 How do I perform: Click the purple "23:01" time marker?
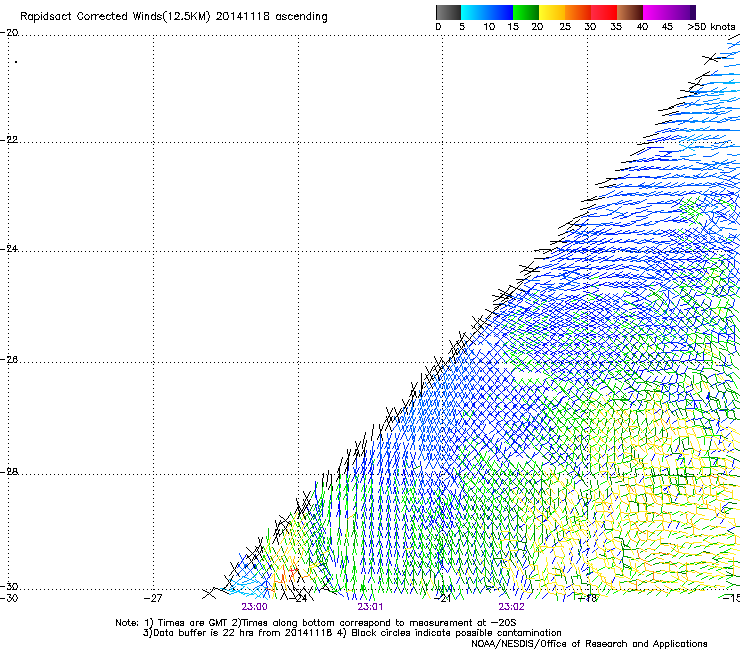370,607
